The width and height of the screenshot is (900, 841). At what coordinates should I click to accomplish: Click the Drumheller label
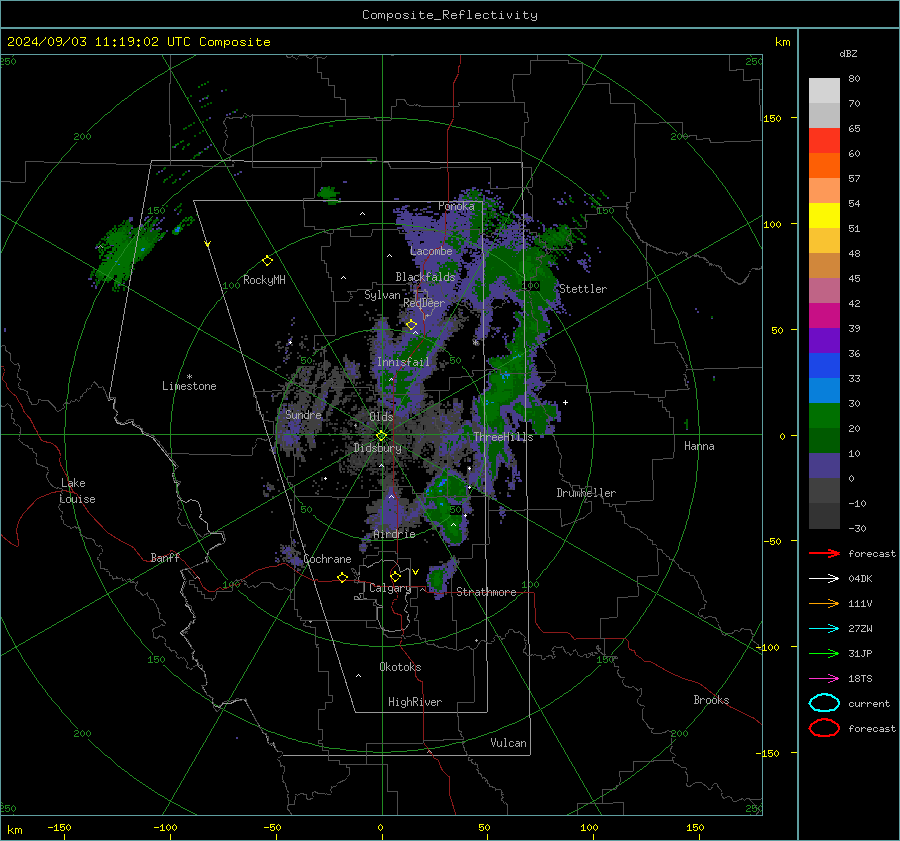[586, 493]
